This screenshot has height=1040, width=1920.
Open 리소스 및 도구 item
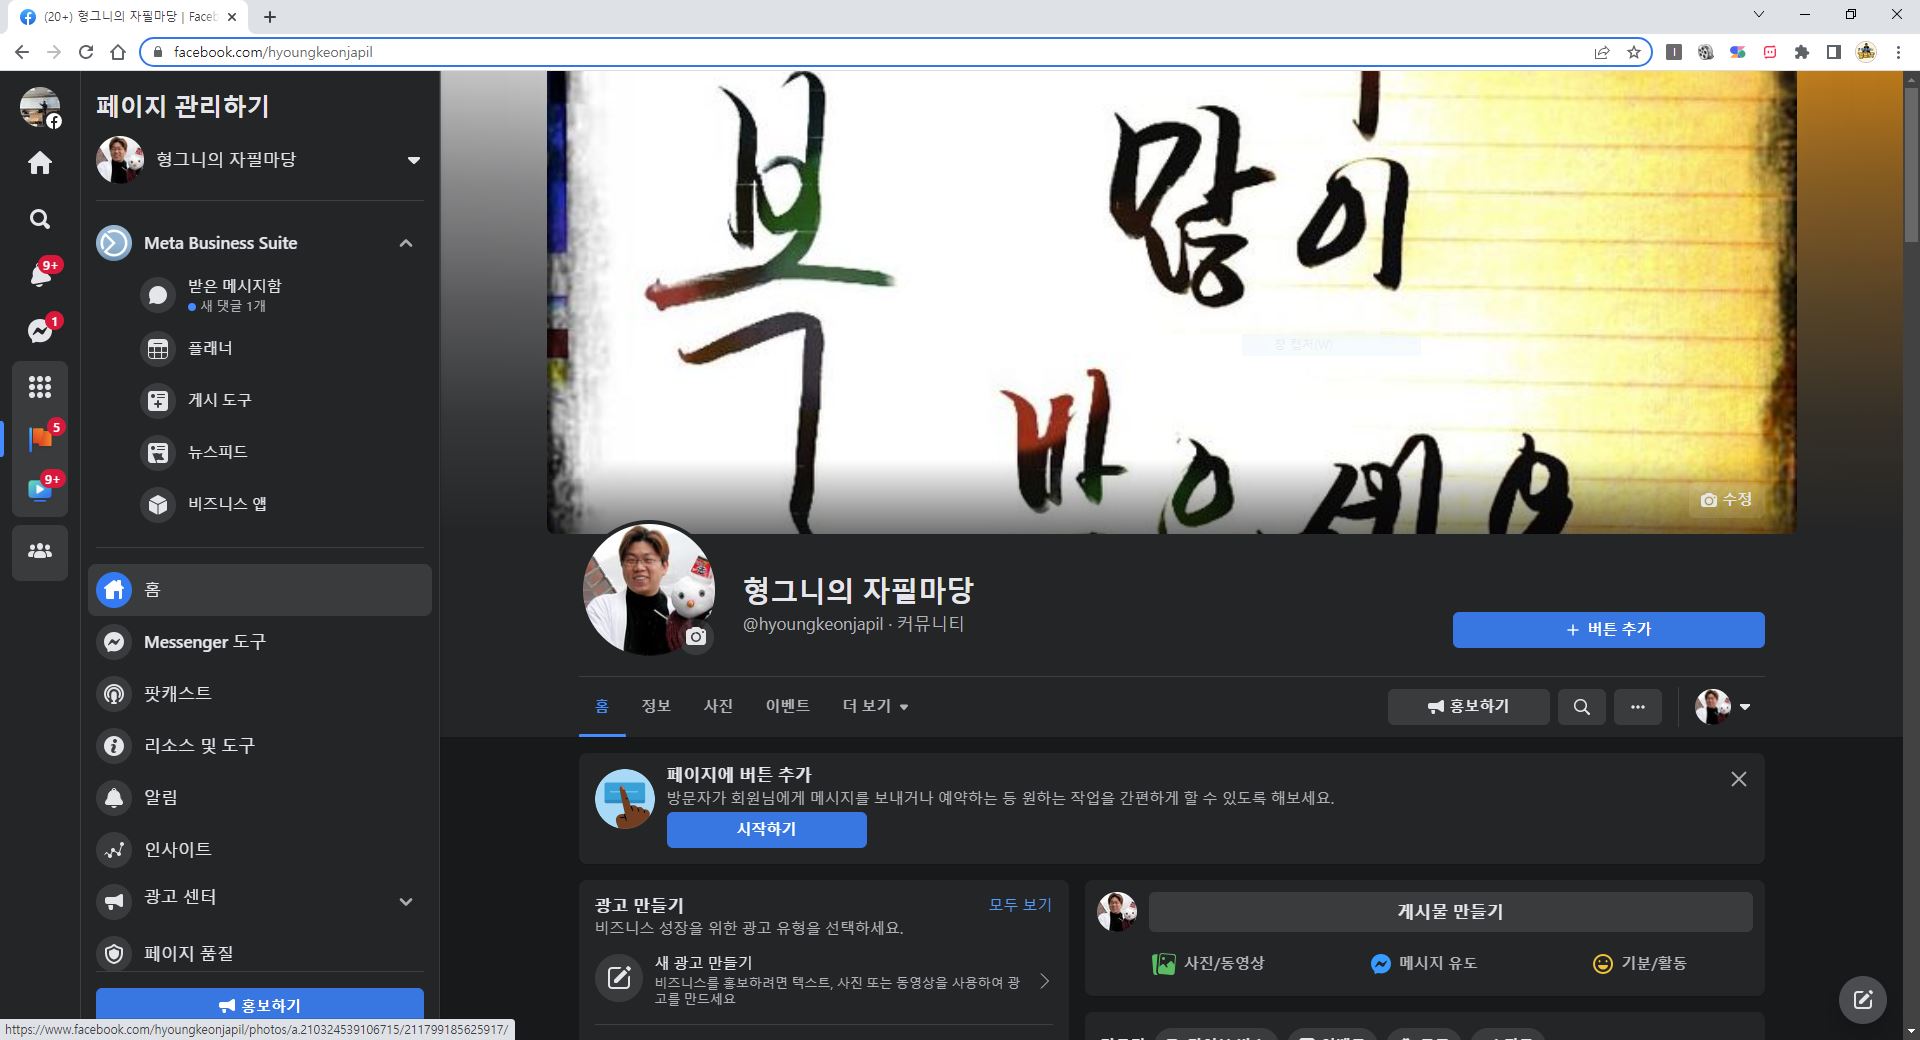[x=260, y=746]
